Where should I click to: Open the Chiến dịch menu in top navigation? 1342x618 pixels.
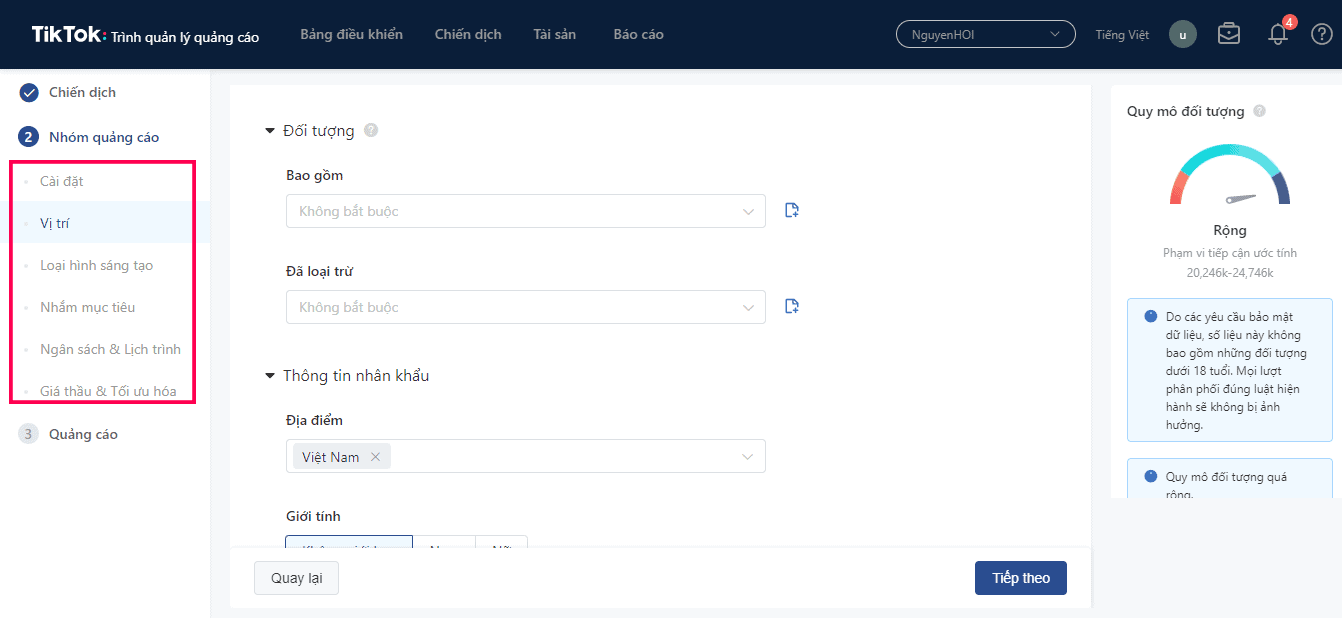468,34
